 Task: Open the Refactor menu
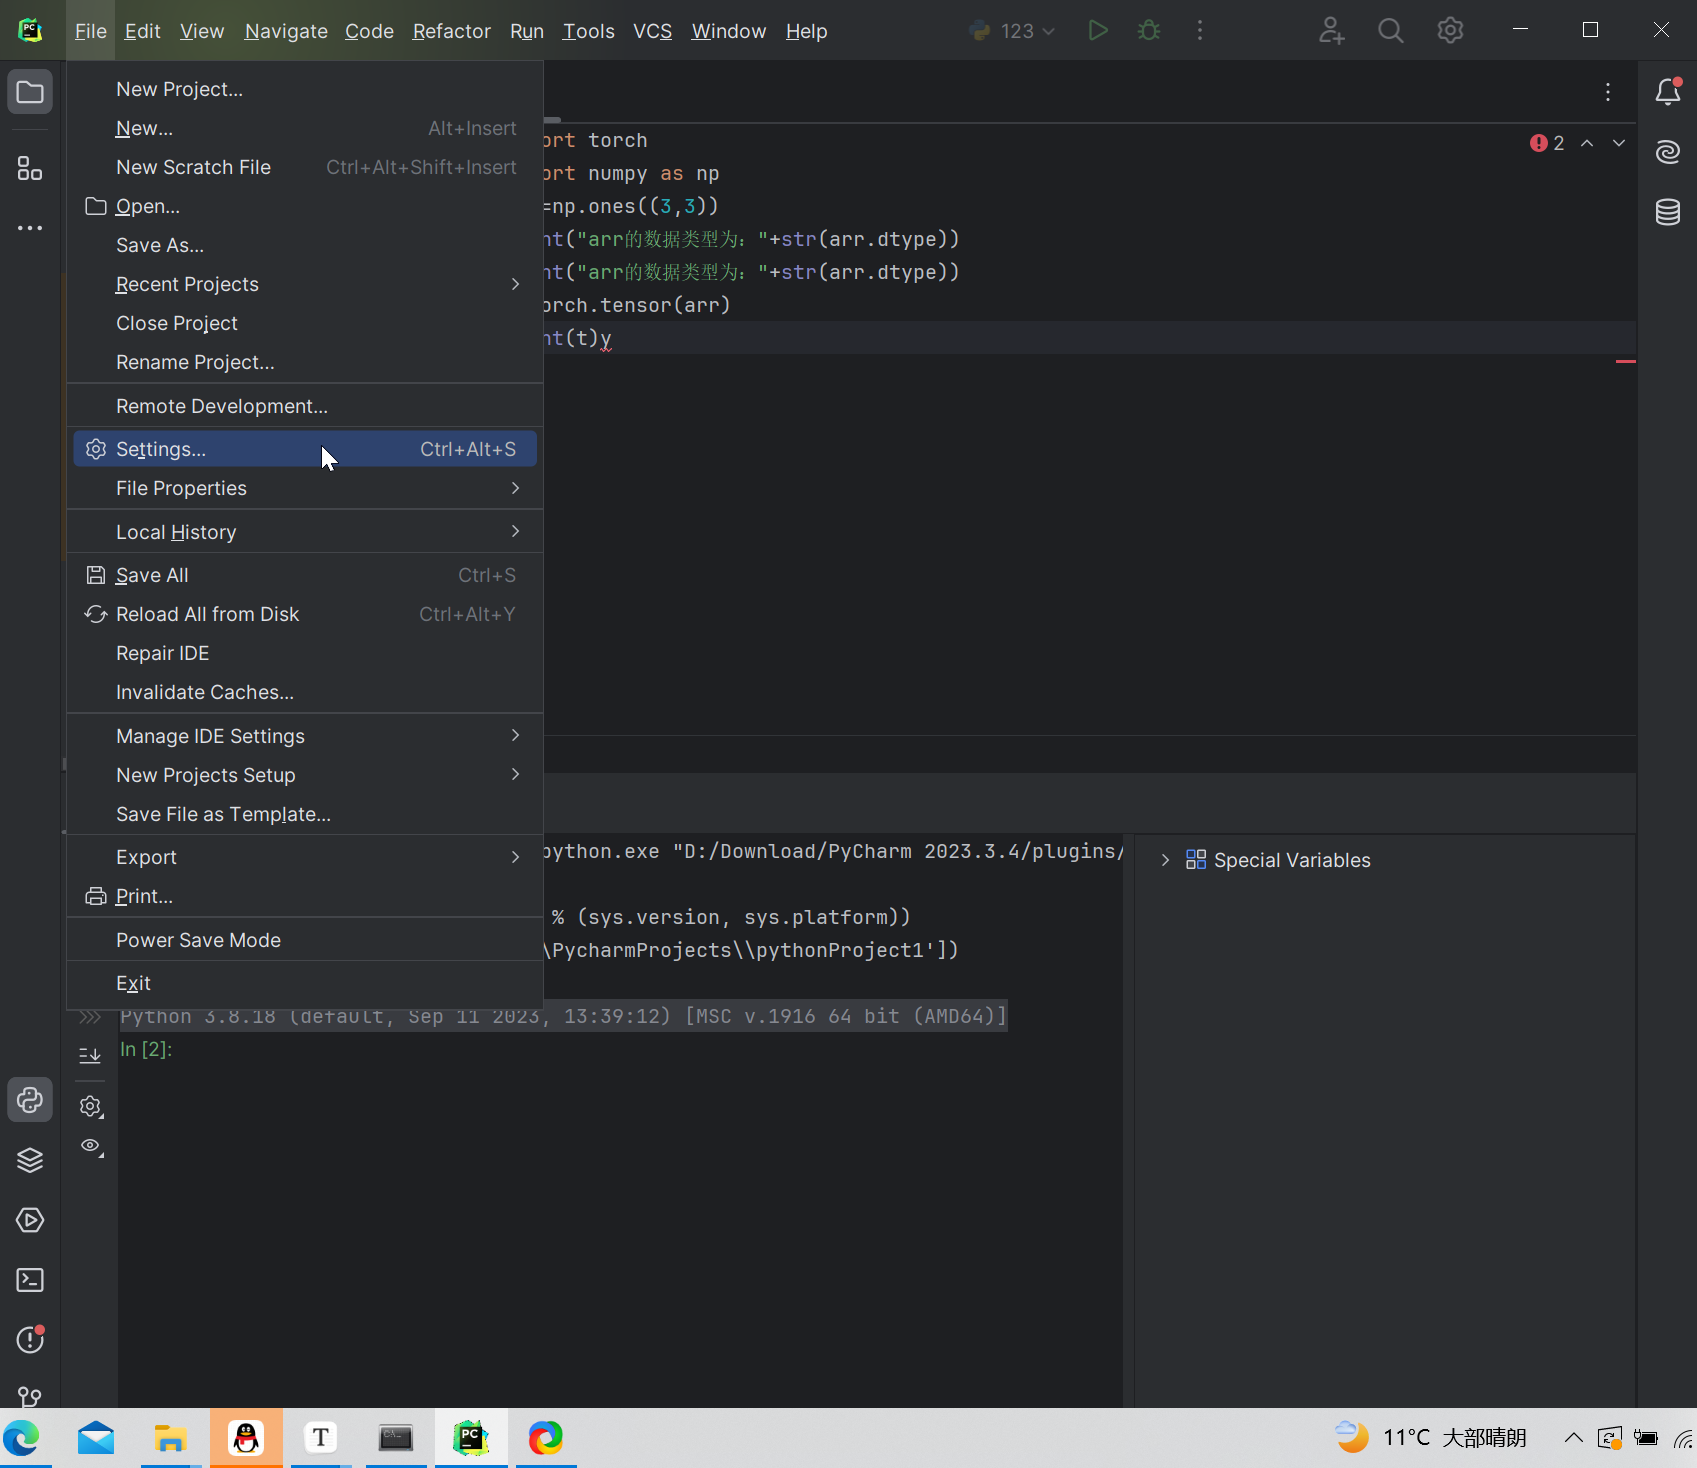pos(451,31)
